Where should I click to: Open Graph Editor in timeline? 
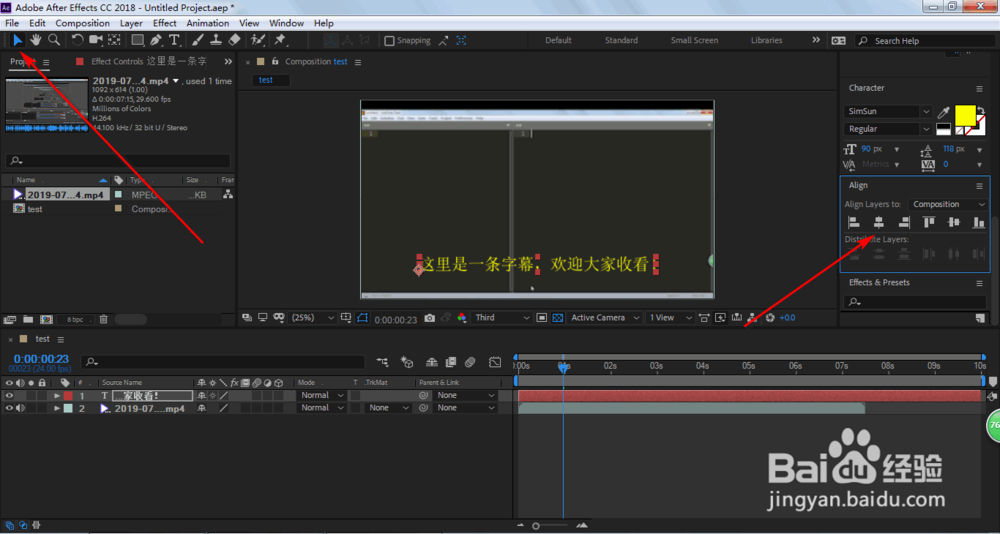click(x=495, y=362)
